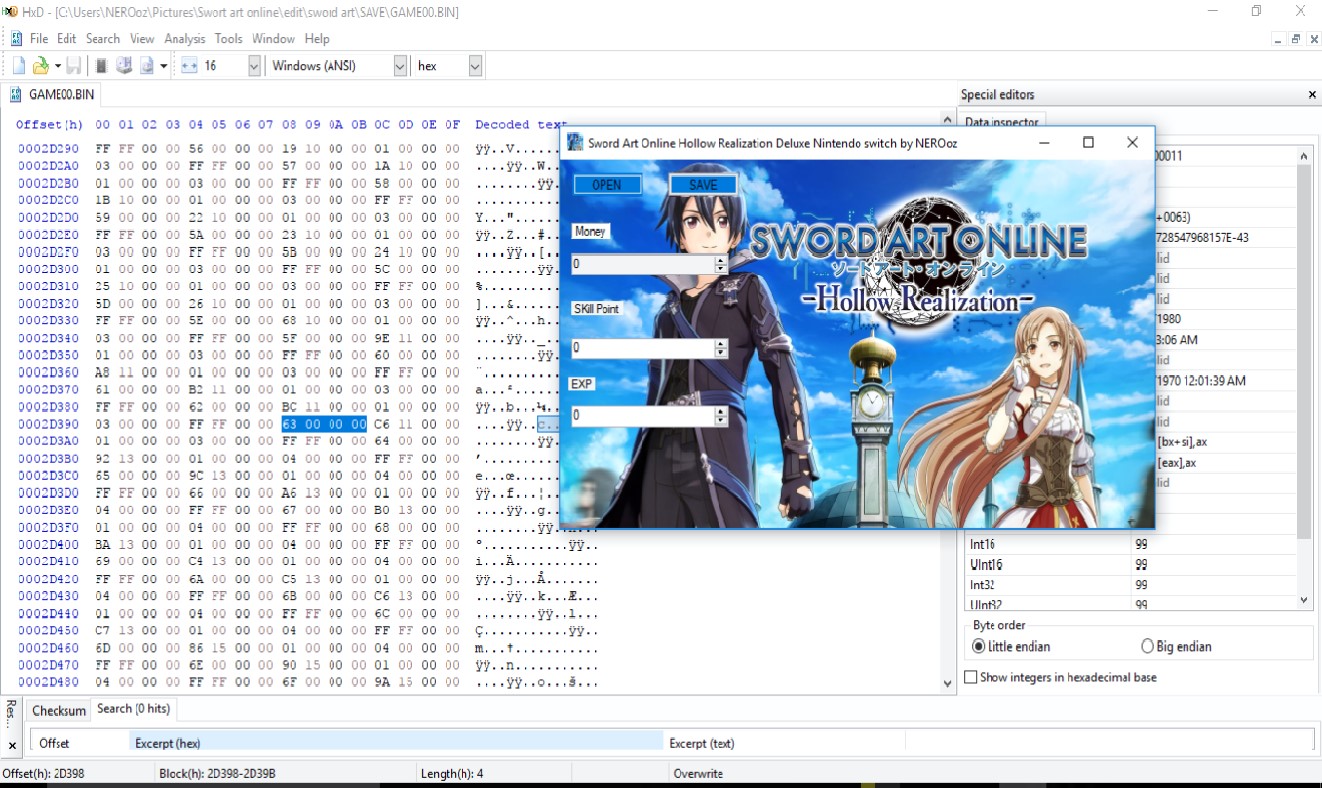Click the bytes-per-row width icon
Screen dimensions: 1322x788
click(x=189, y=66)
